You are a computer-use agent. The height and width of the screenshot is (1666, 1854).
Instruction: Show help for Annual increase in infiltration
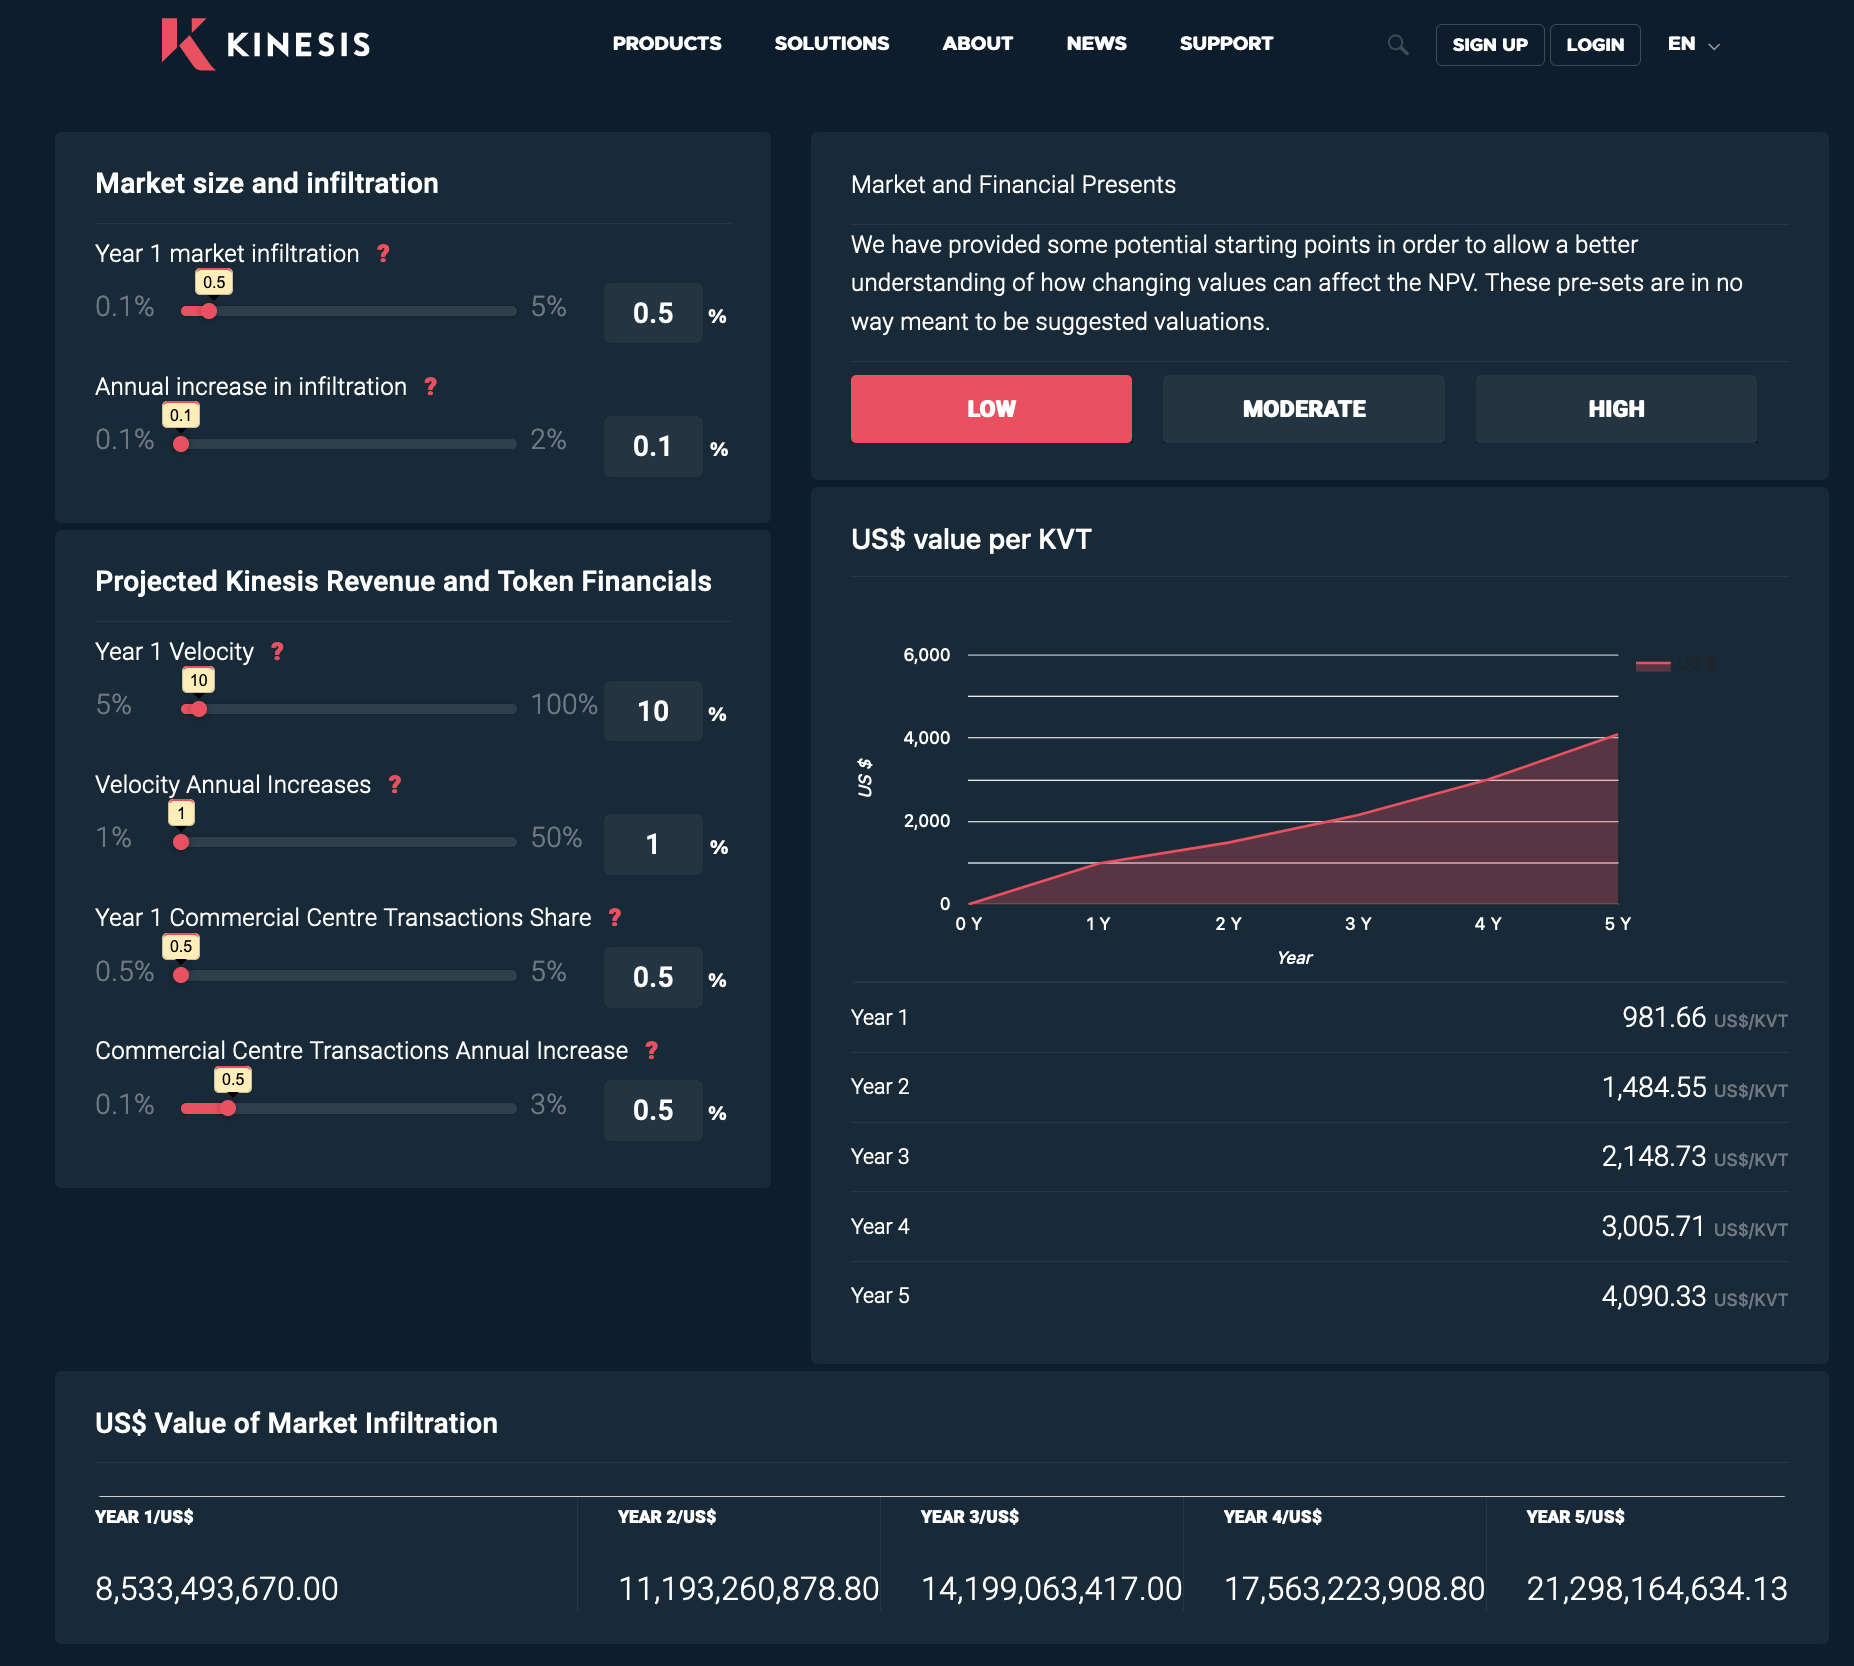430,387
